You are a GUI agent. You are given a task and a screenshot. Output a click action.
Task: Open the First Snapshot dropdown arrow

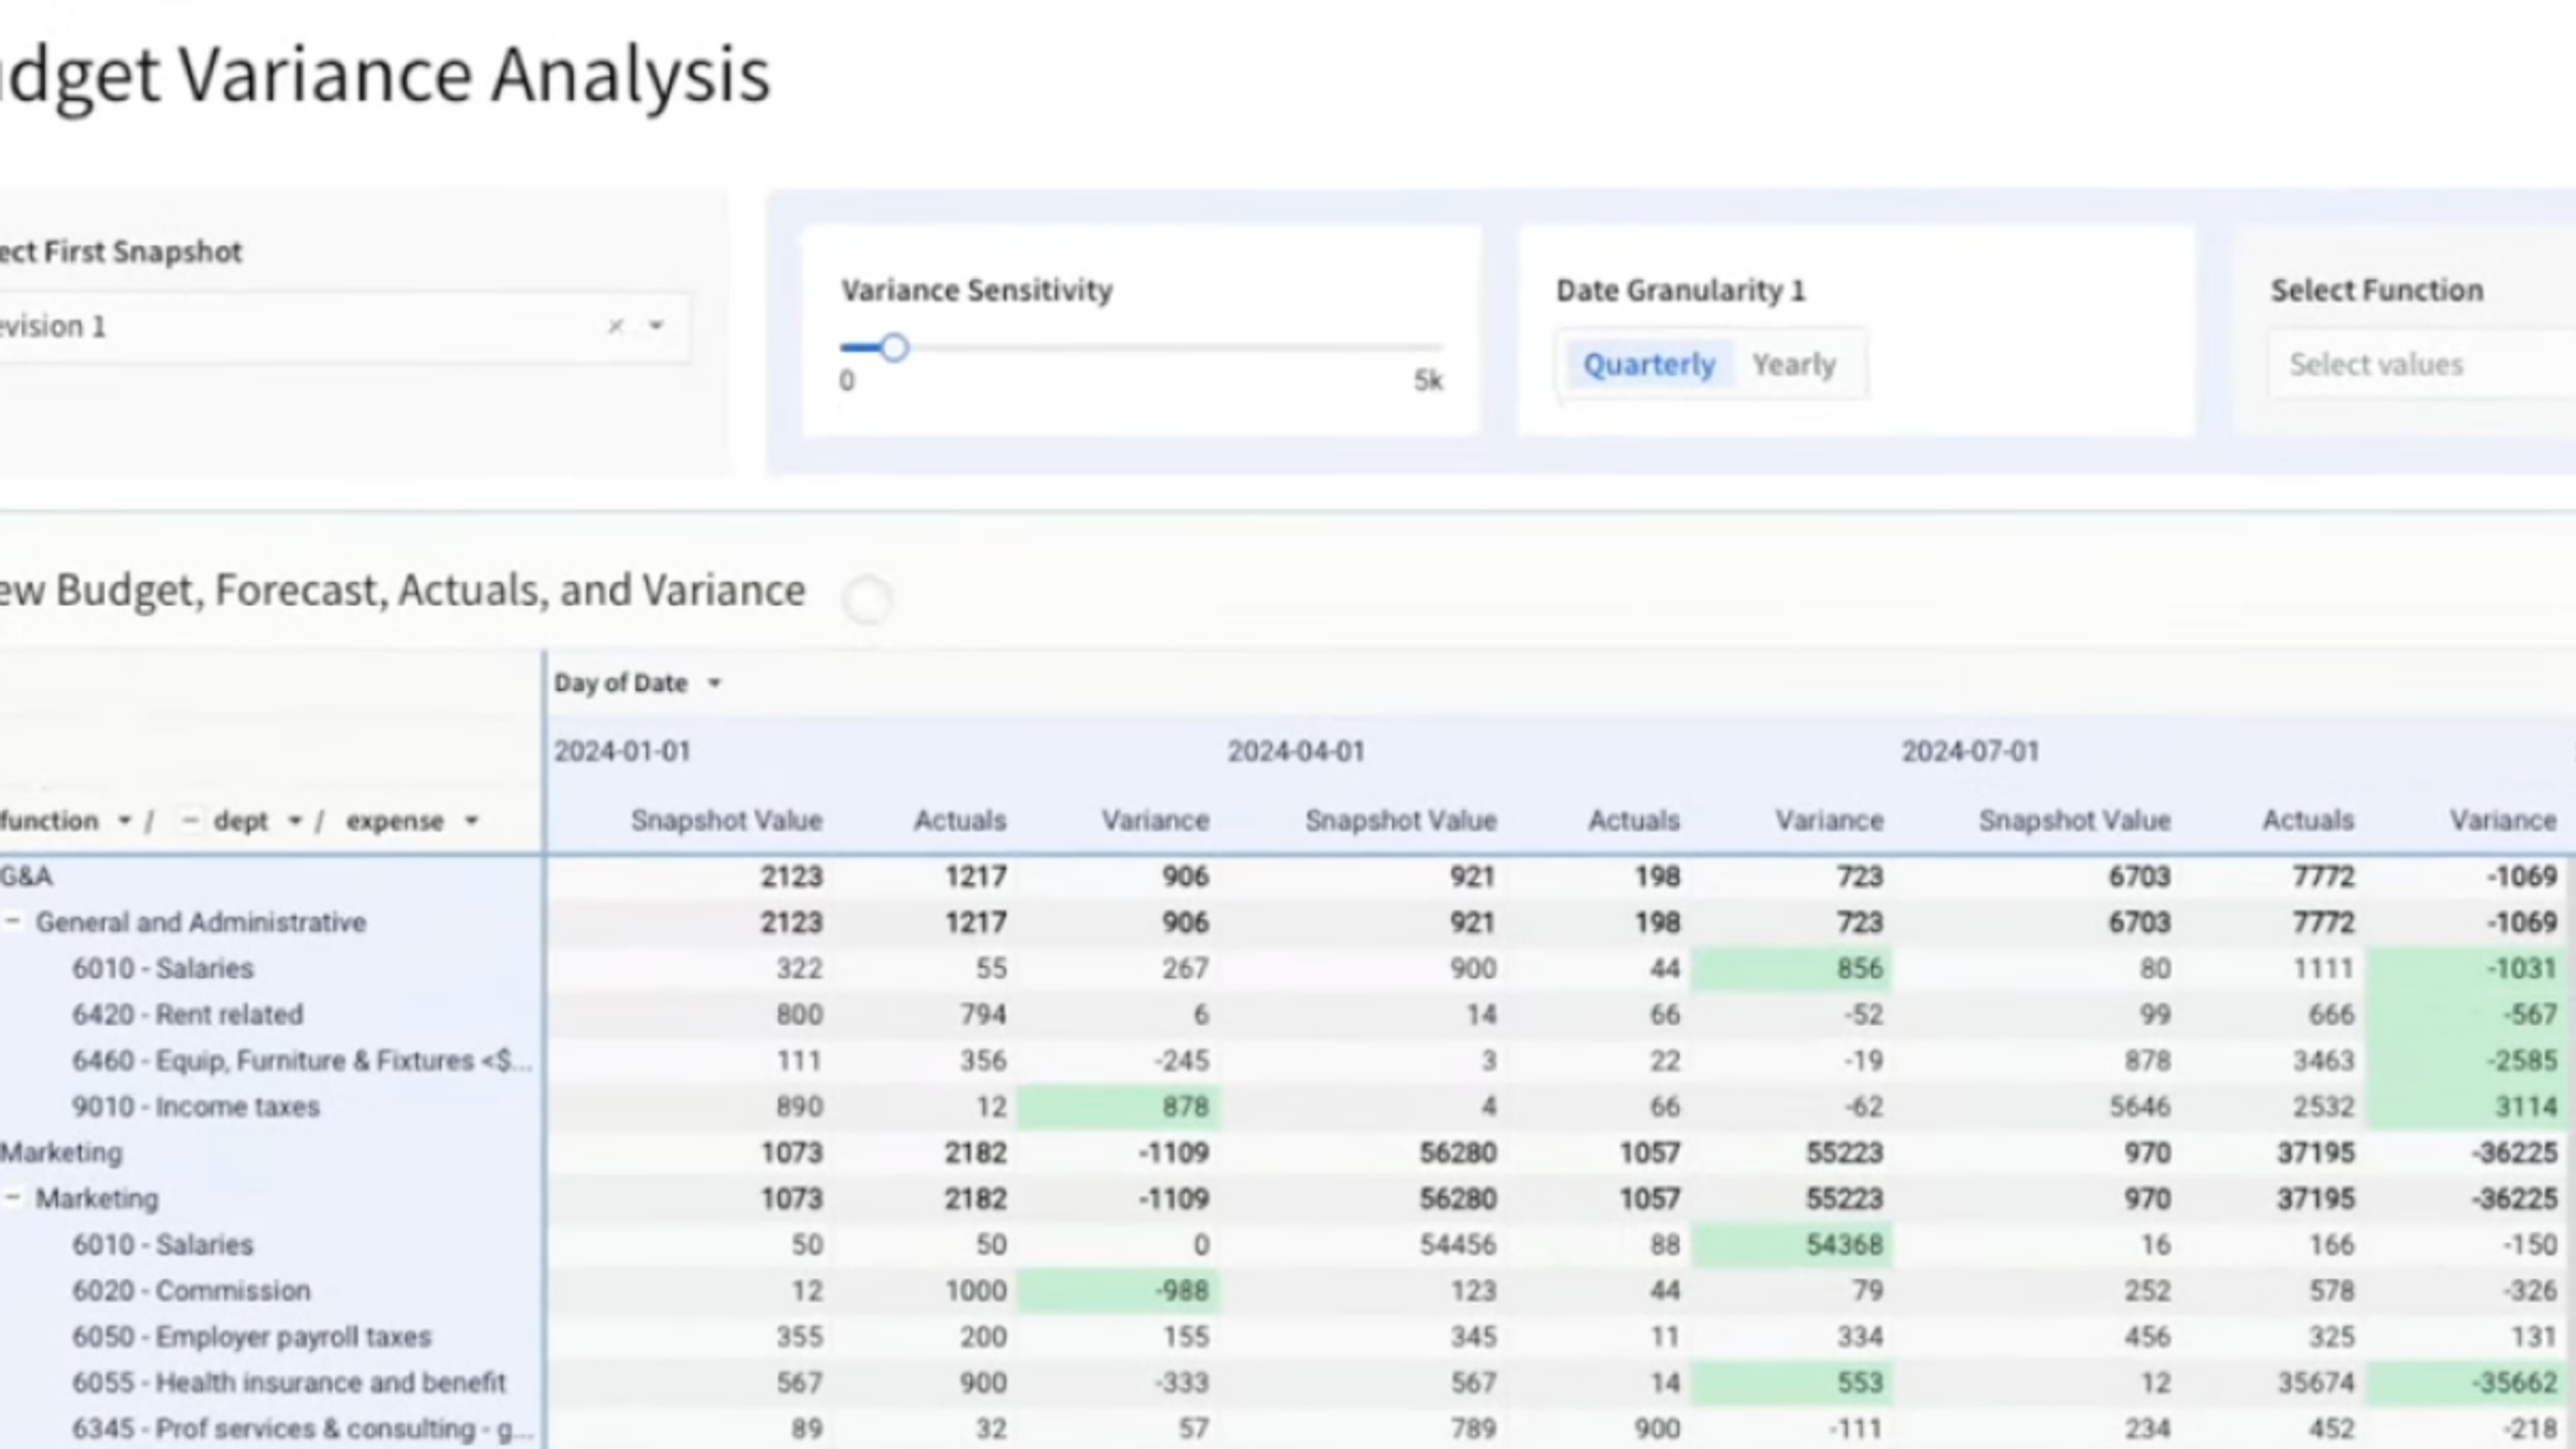tap(656, 326)
